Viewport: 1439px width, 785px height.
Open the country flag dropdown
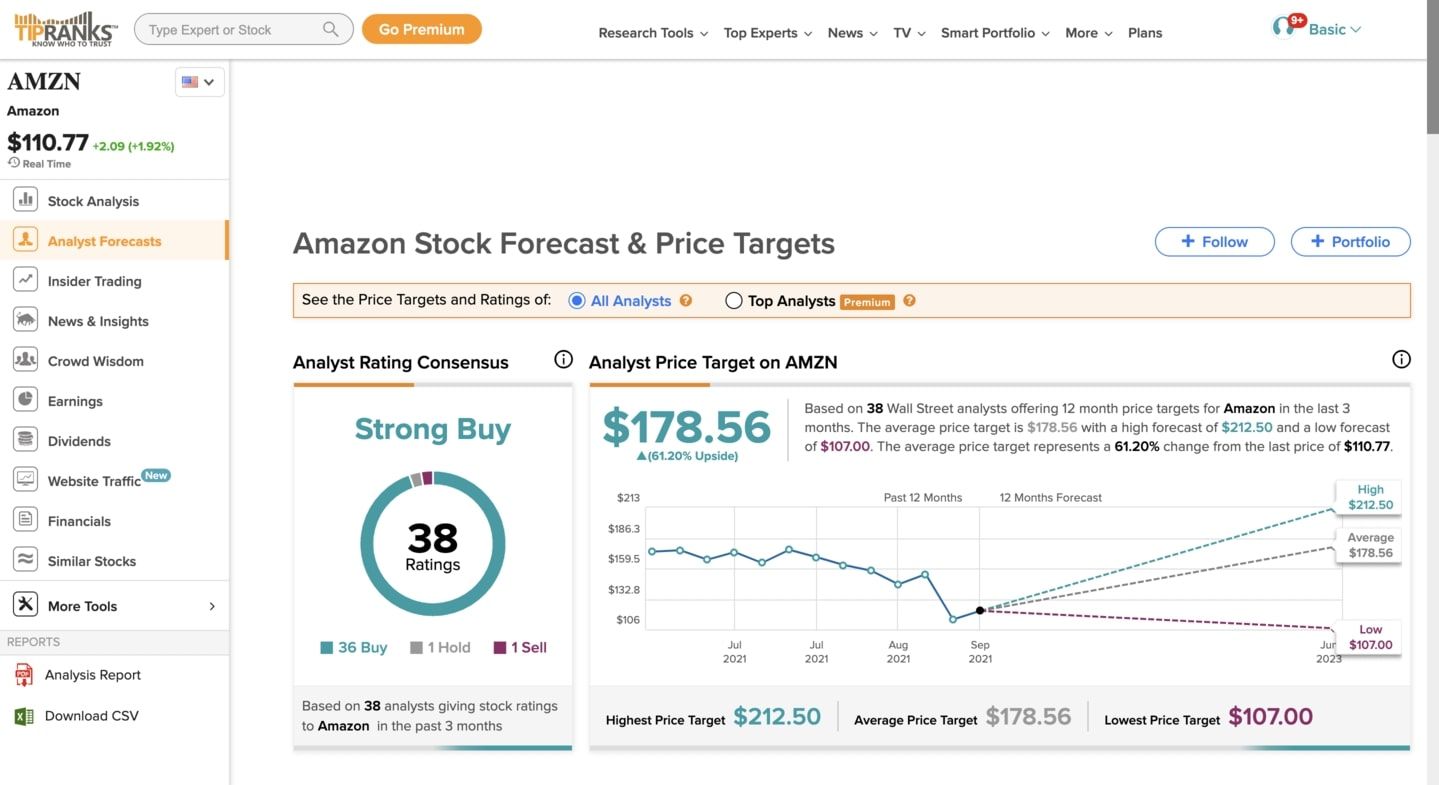(199, 82)
